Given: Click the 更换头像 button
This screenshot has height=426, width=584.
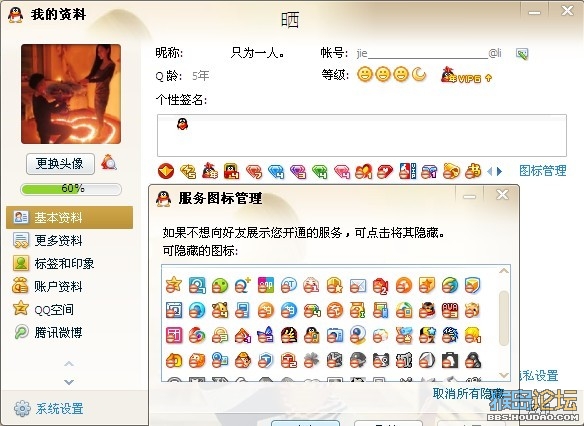Looking at the screenshot, I should pos(60,163).
